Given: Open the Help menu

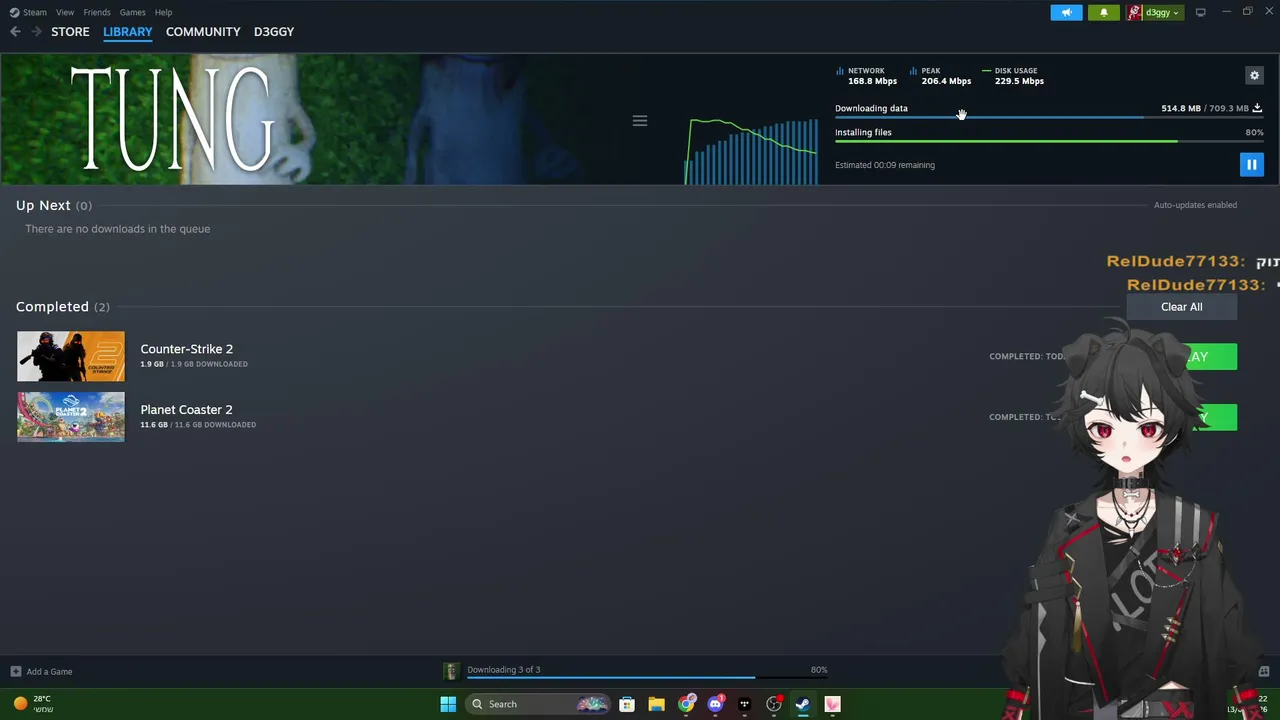Looking at the screenshot, I should pyautogui.click(x=163, y=12).
